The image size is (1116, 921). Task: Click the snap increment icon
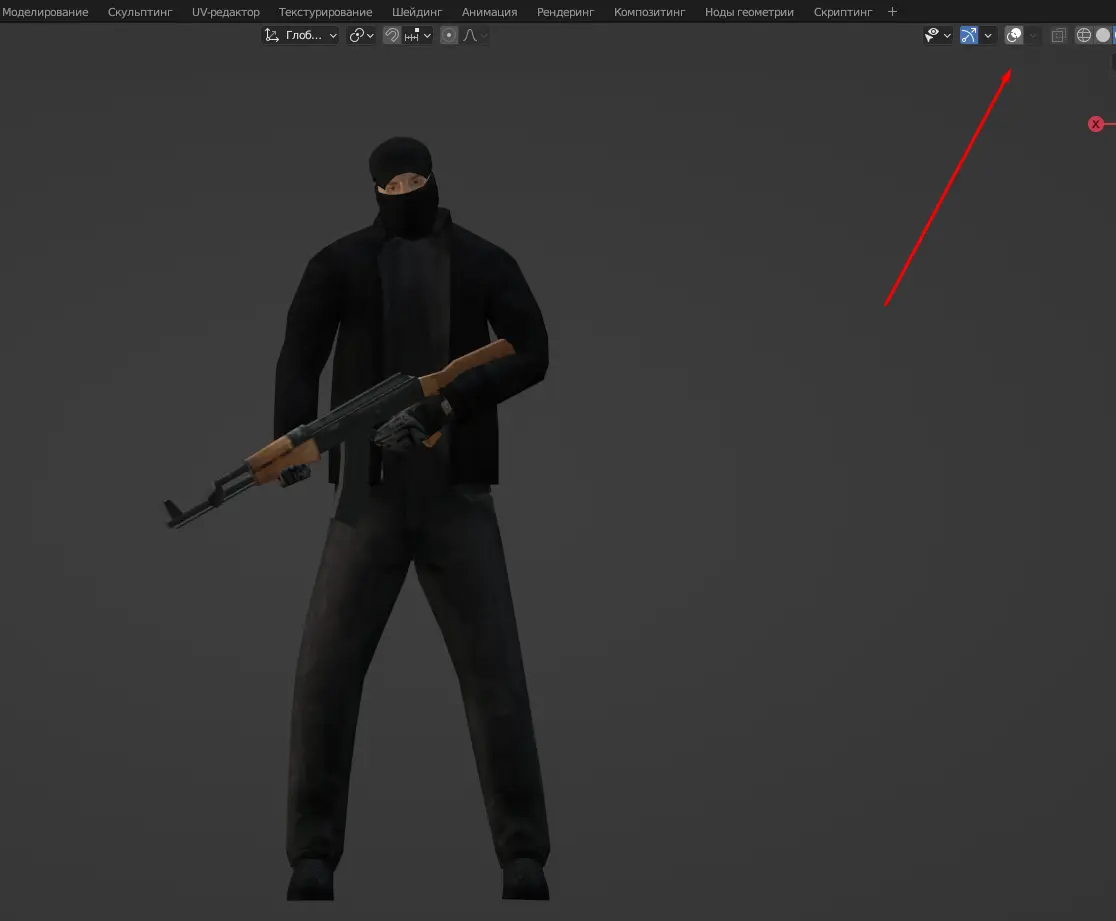click(412, 35)
